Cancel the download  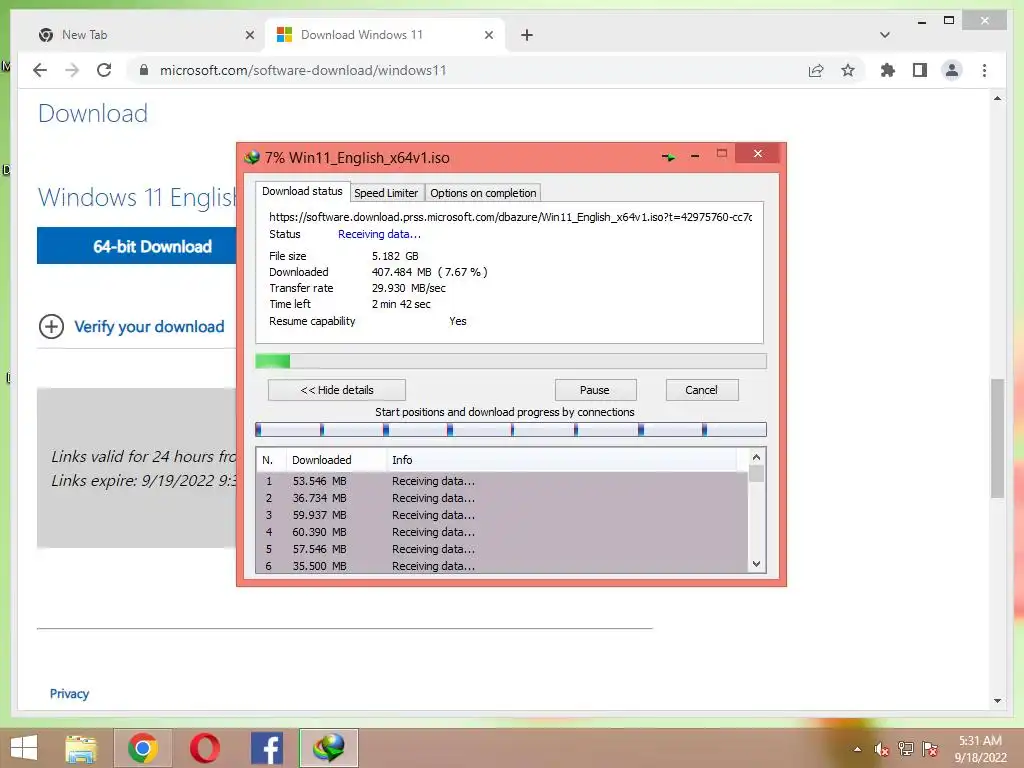702,390
